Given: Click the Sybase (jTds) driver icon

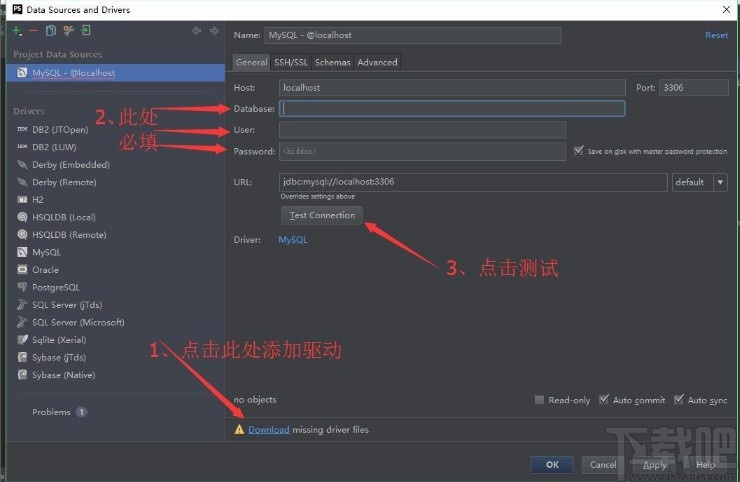Looking at the screenshot, I should coord(22,357).
